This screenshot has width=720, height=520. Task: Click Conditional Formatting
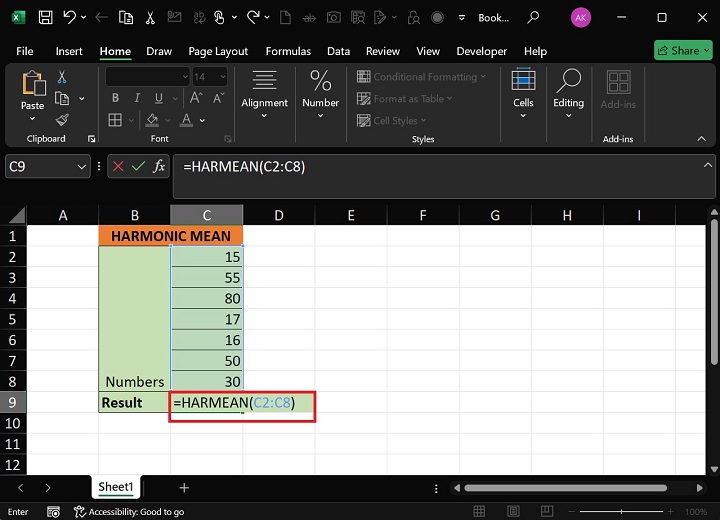coord(421,77)
